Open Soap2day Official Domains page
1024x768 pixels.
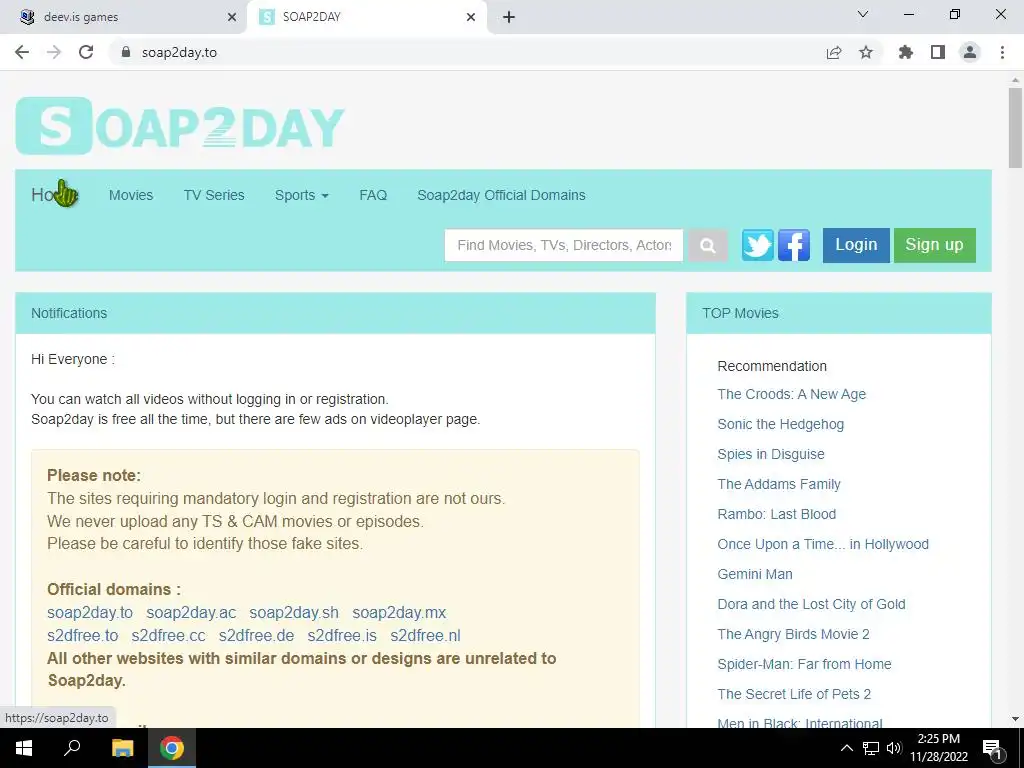pyautogui.click(x=501, y=195)
